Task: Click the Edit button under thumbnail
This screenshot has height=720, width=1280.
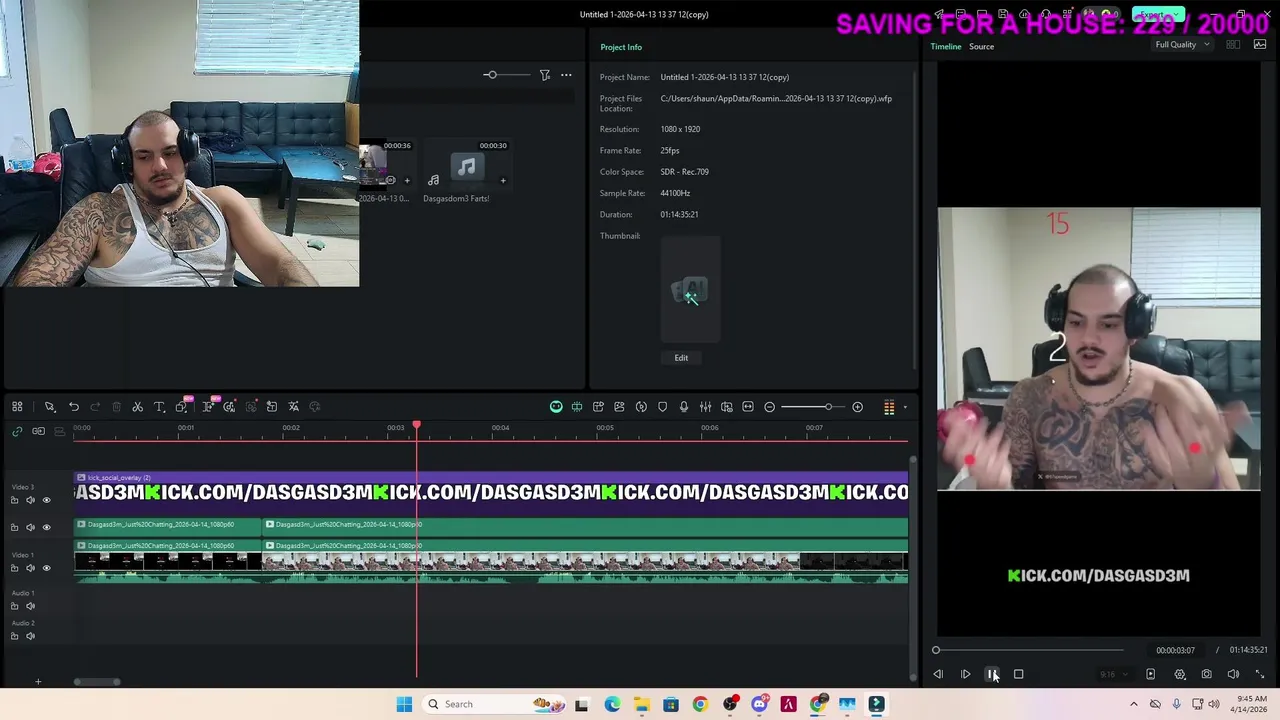Action: tap(681, 358)
